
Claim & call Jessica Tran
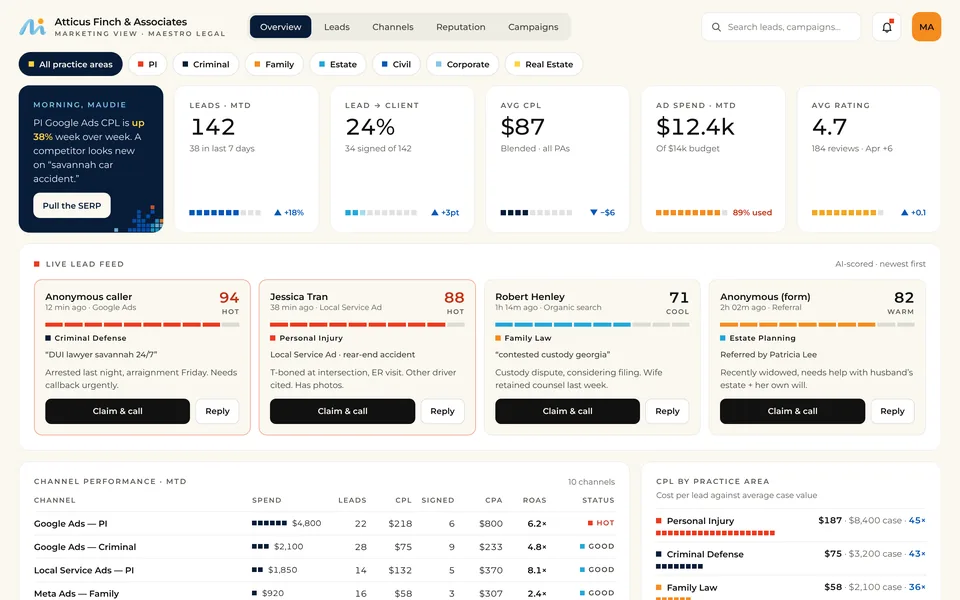coord(342,411)
